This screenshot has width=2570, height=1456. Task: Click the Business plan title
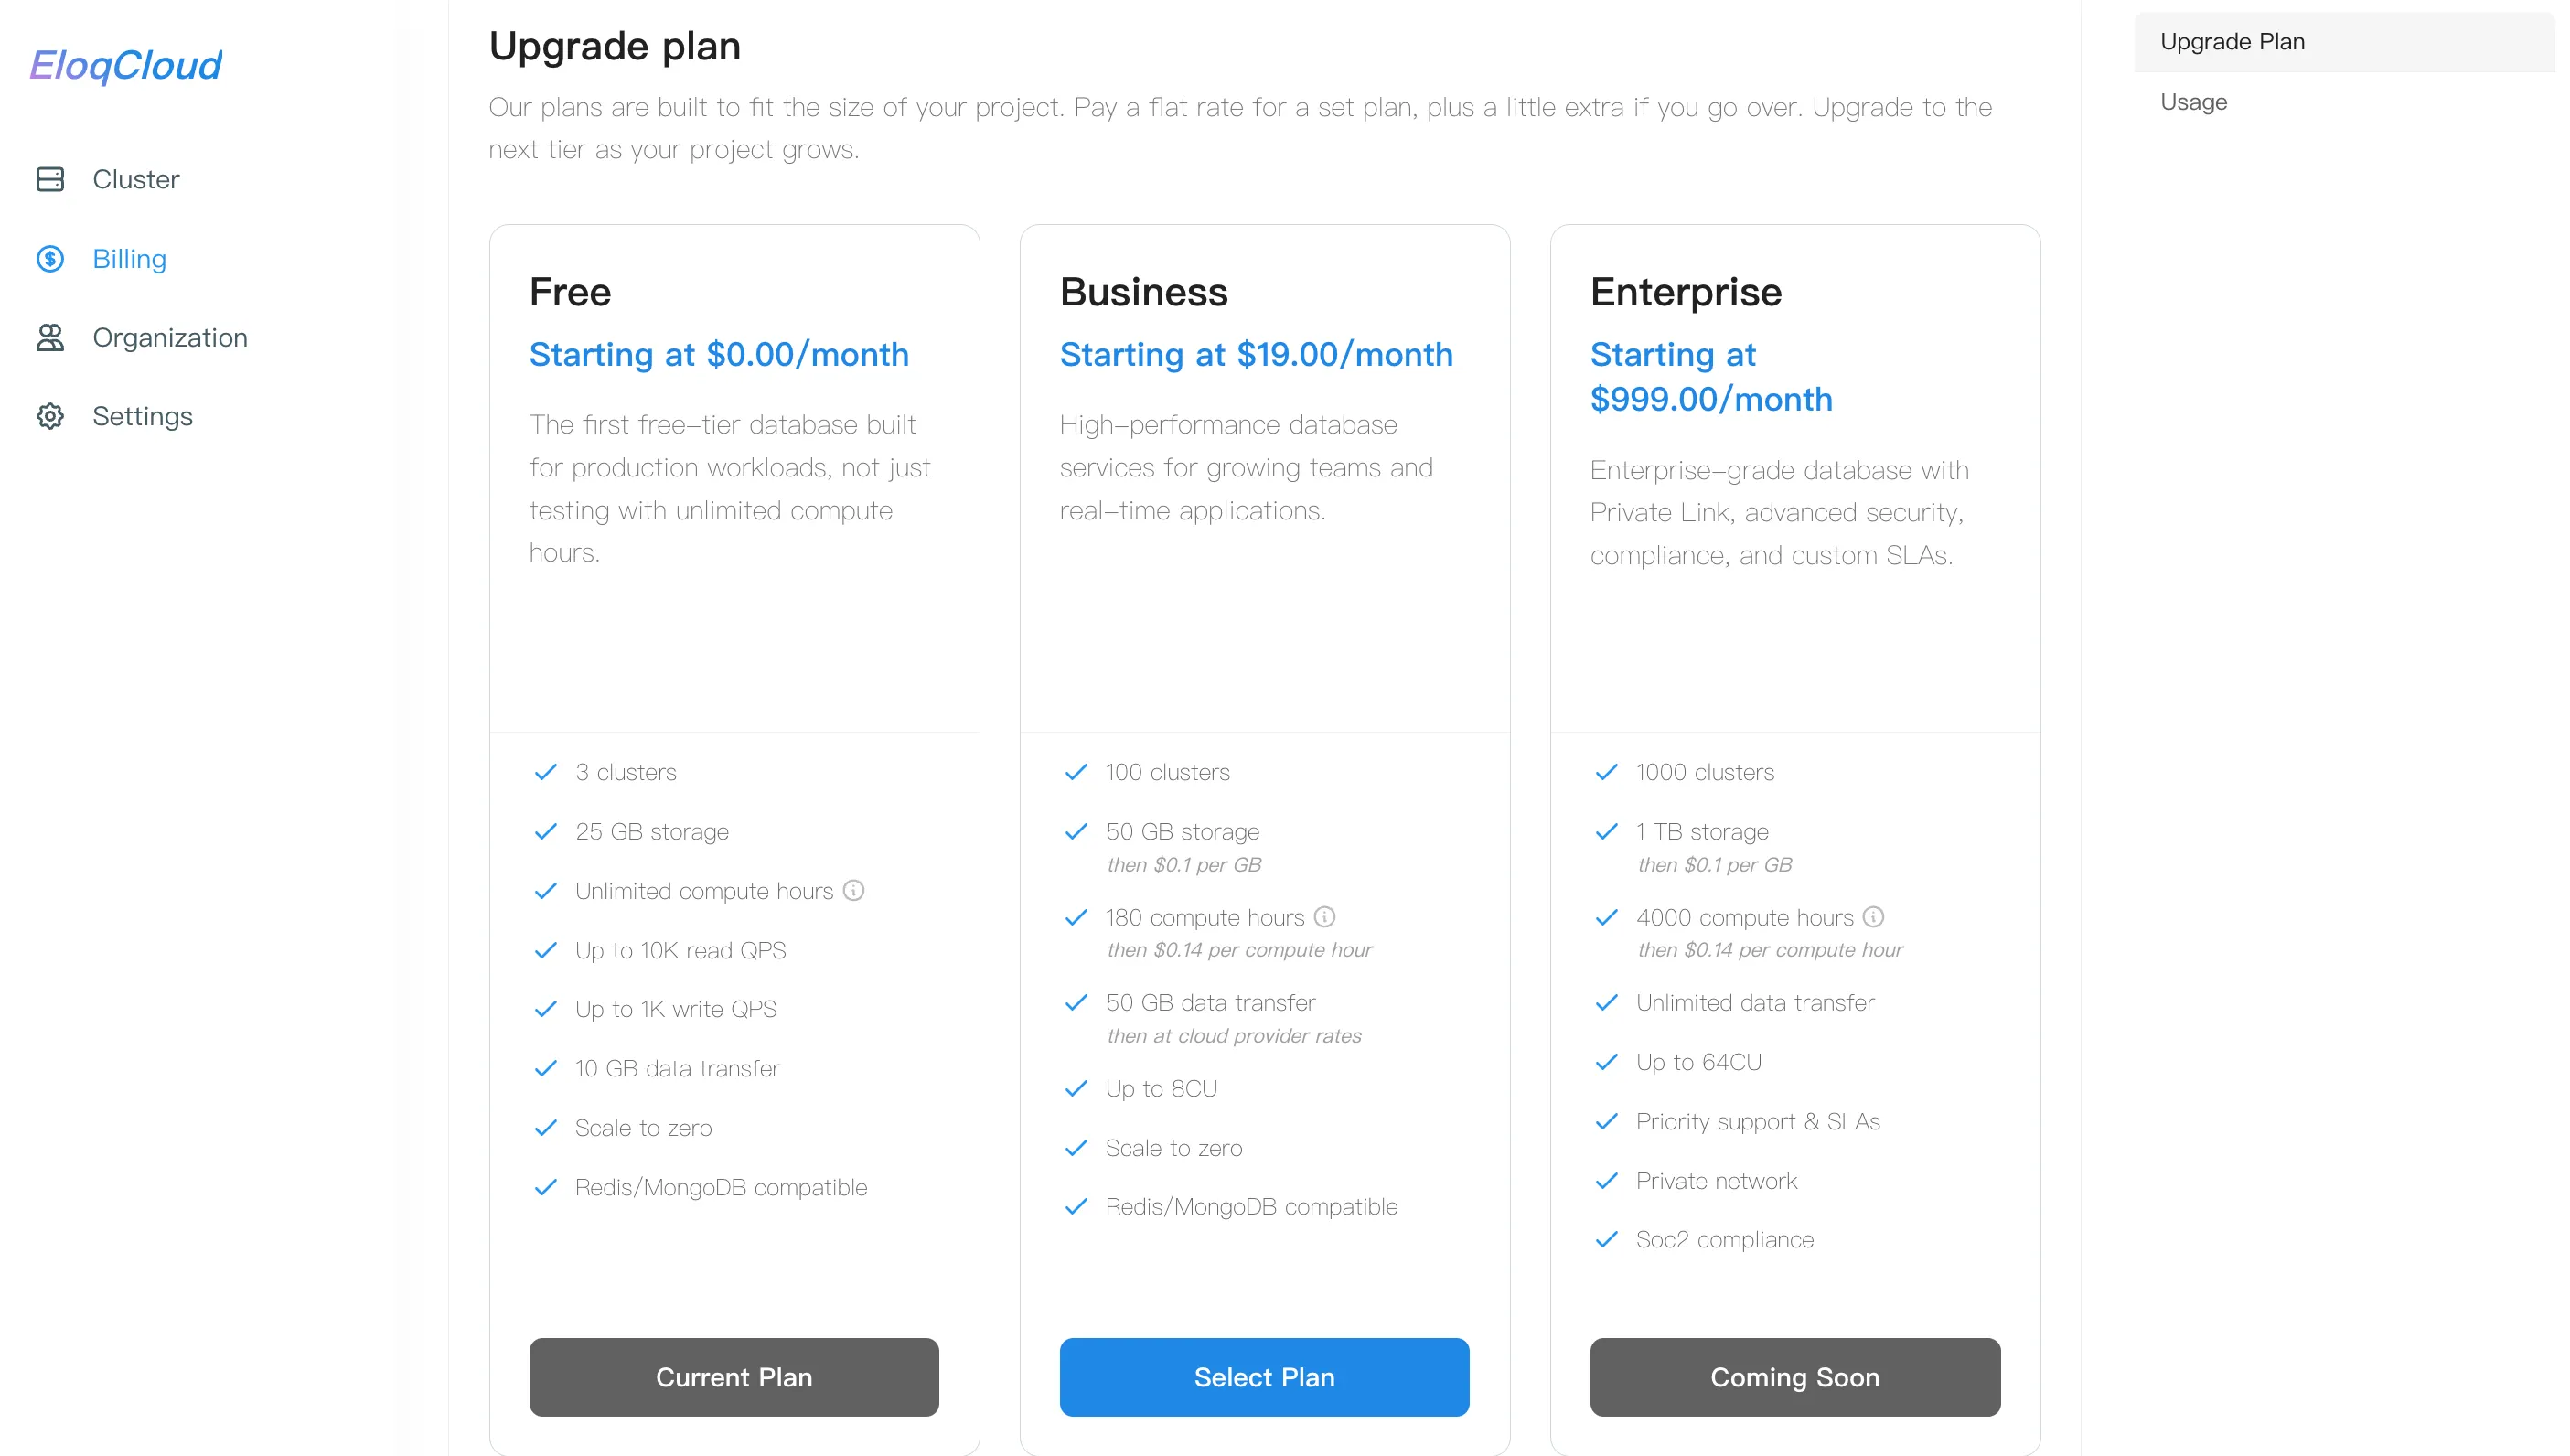click(x=1143, y=292)
